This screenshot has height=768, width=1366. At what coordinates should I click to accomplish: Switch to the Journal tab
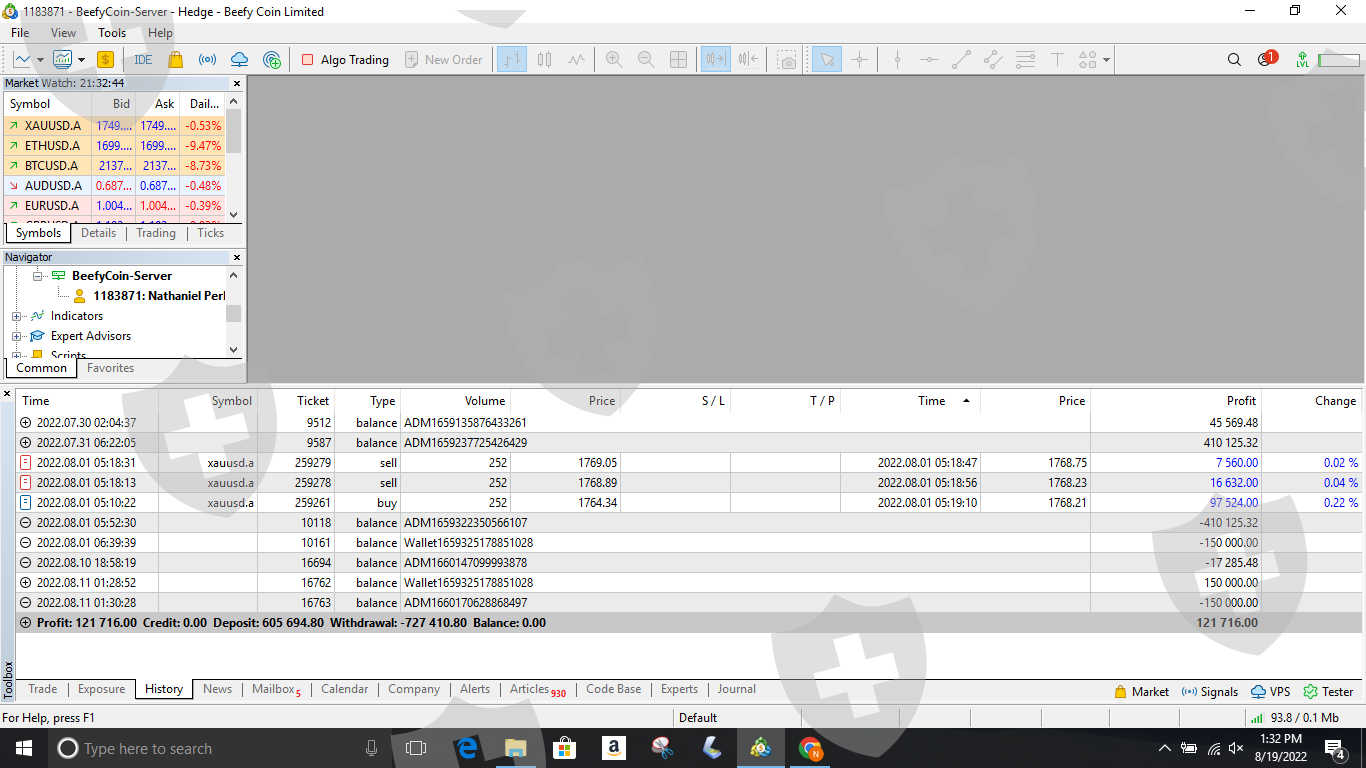736,689
